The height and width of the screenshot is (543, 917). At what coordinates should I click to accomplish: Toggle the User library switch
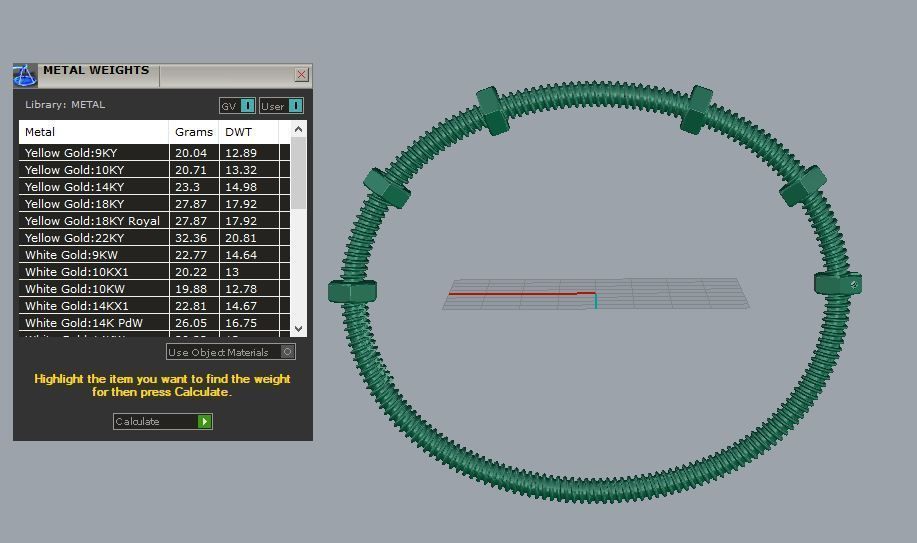click(281, 106)
